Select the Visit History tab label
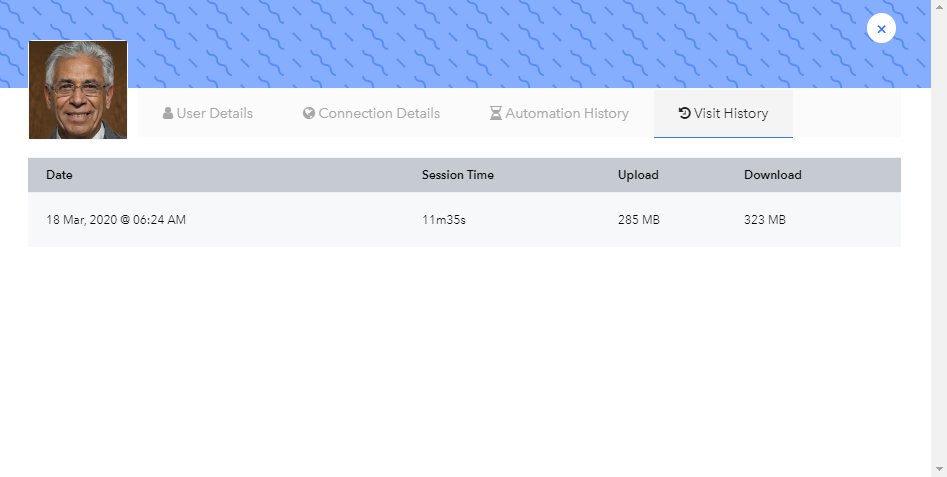 pyautogui.click(x=731, y=113)
